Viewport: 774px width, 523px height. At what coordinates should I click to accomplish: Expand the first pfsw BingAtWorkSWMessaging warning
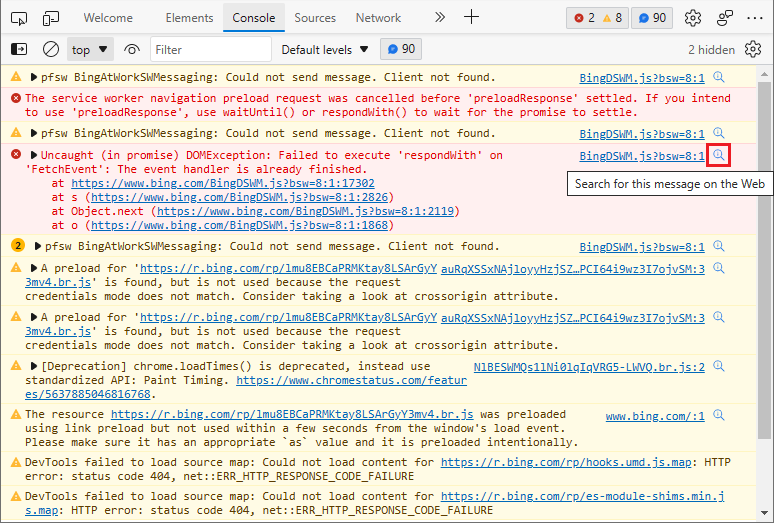point(34,77)
